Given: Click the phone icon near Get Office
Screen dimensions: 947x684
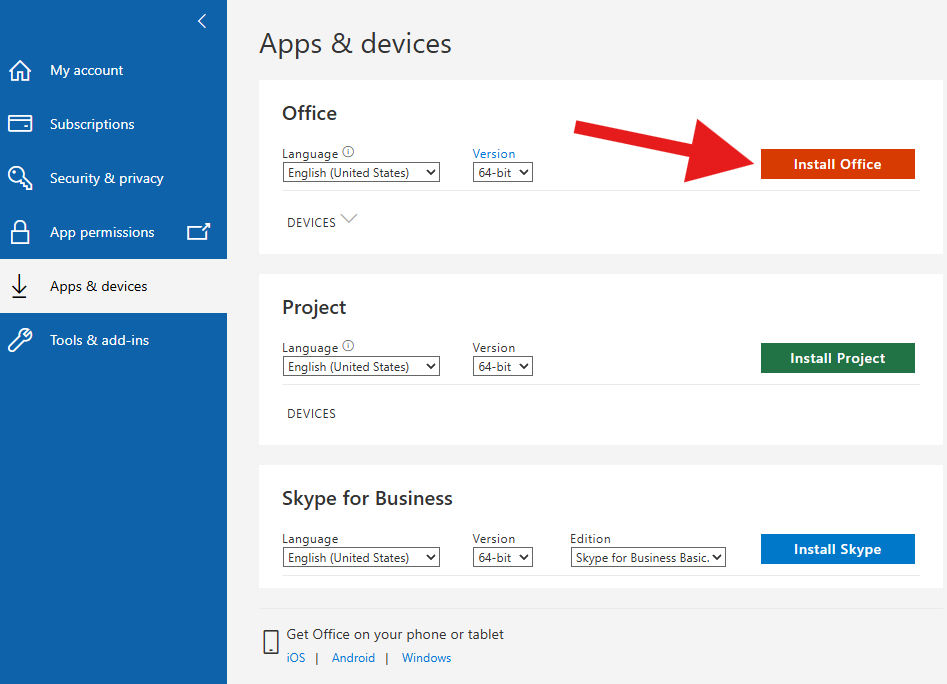Looking at the screenshot, I should click(x=270, y=642).
